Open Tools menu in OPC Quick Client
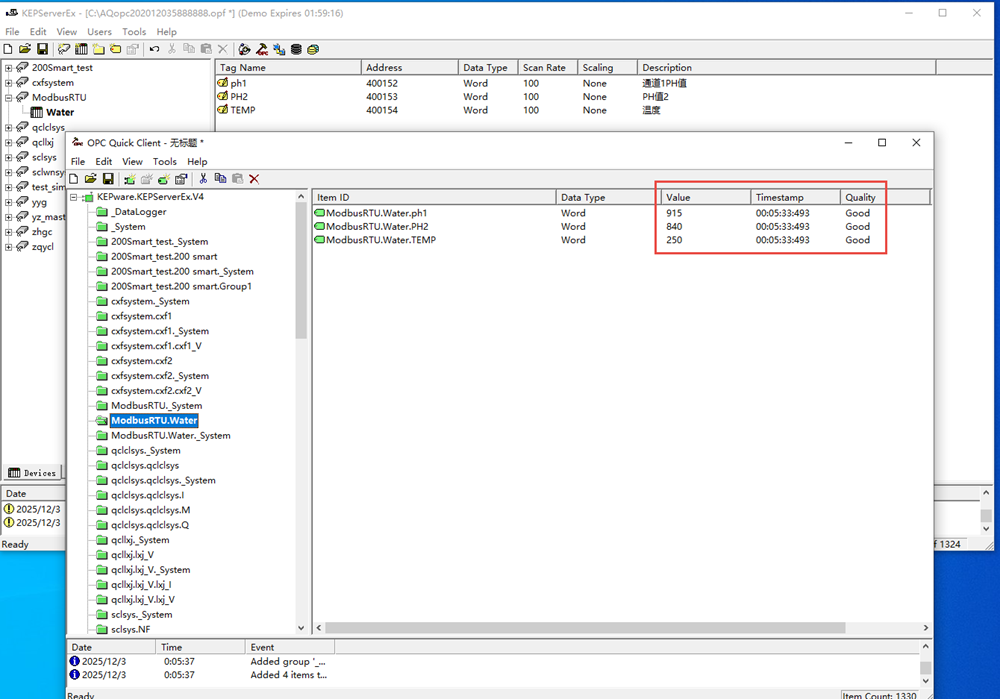 point(164,161)
